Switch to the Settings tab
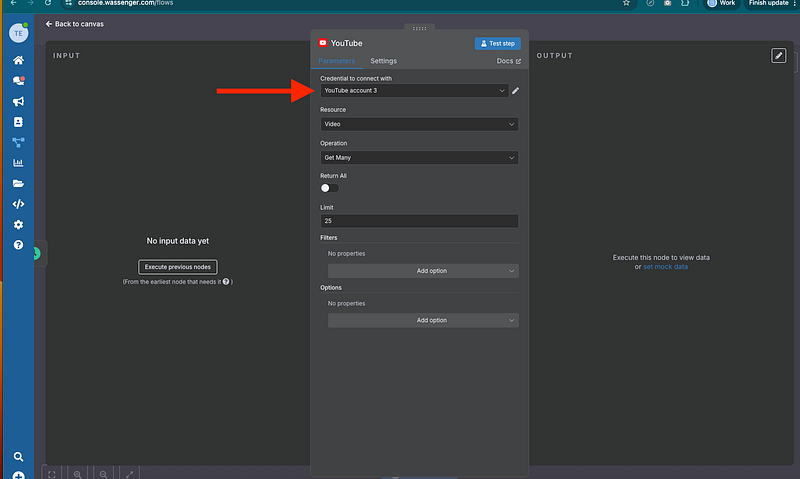This screenshot has height=479, width=800. [383, 62]
